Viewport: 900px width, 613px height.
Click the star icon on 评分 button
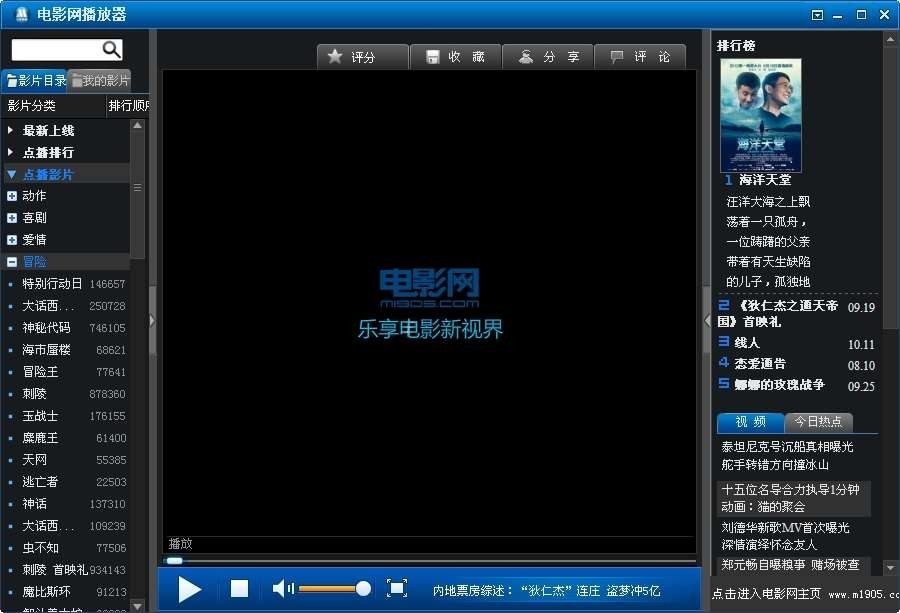point(336,56)
